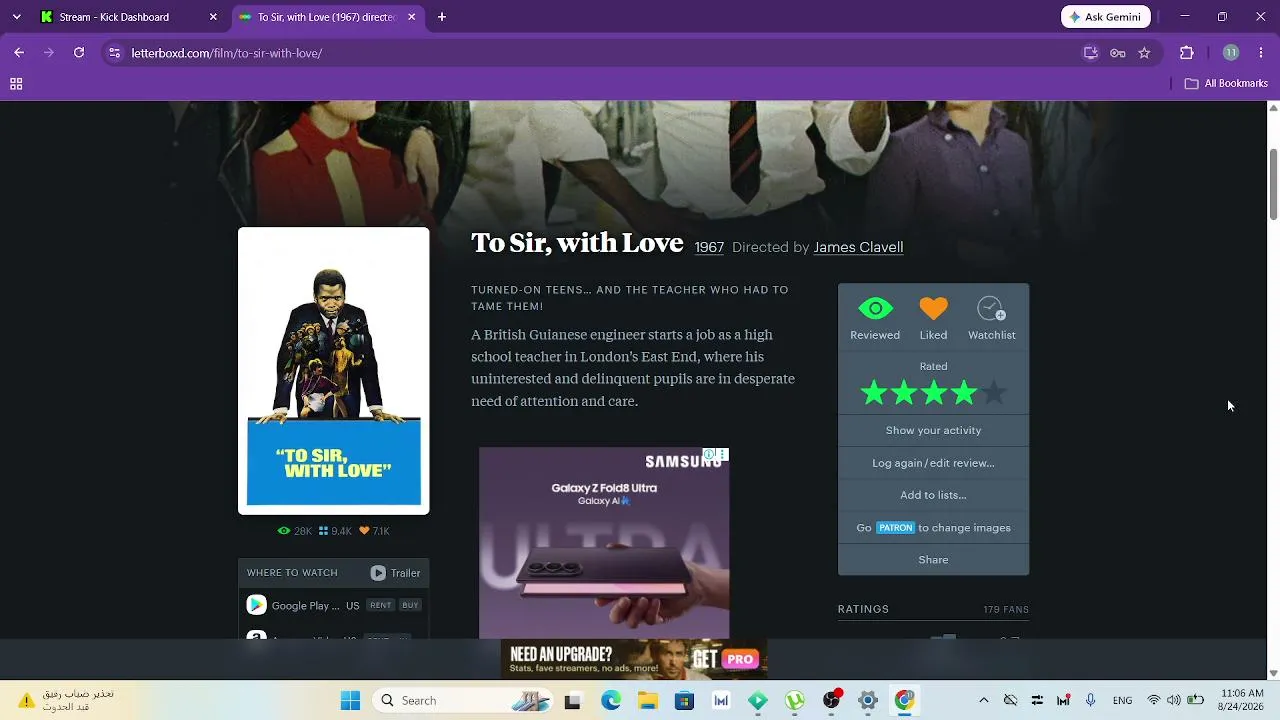Show hidden system tray icons
Screen dimensions: 1280x720
click(984, 701)
